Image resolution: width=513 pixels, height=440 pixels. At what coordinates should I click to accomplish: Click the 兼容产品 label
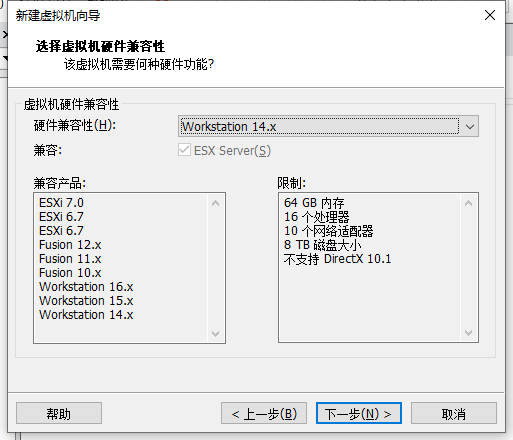(60, 183)
